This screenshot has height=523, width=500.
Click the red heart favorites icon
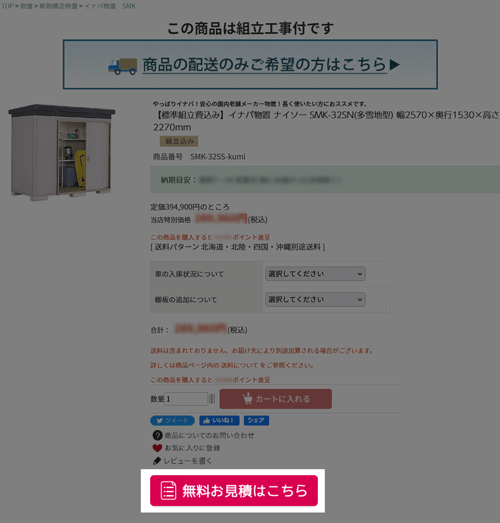point(157,448)
